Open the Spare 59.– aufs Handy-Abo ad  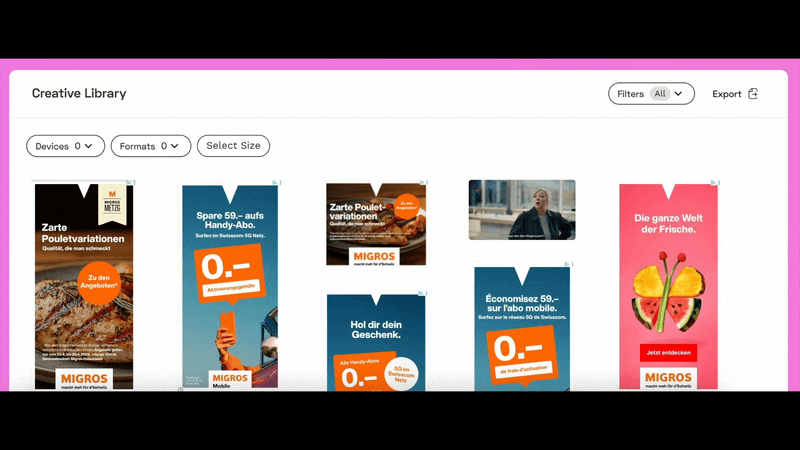coord(230,286)
